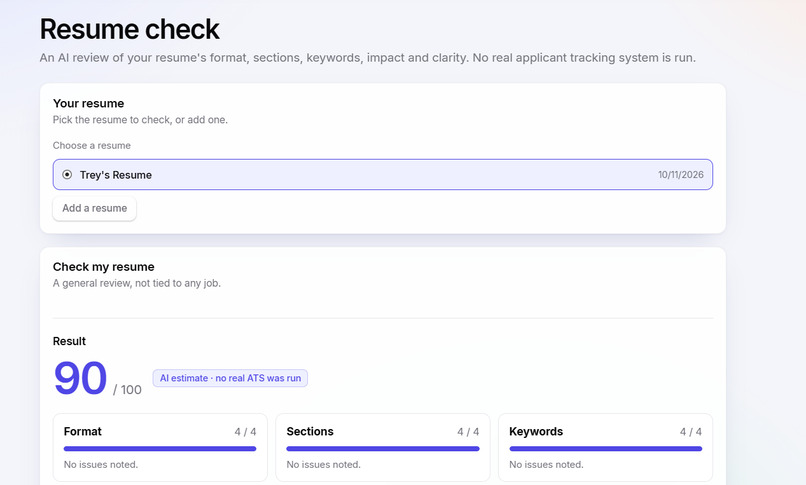Click No issues noted under Keywords
This screenshot has width=806, height=485.
[x=546, y=464]
